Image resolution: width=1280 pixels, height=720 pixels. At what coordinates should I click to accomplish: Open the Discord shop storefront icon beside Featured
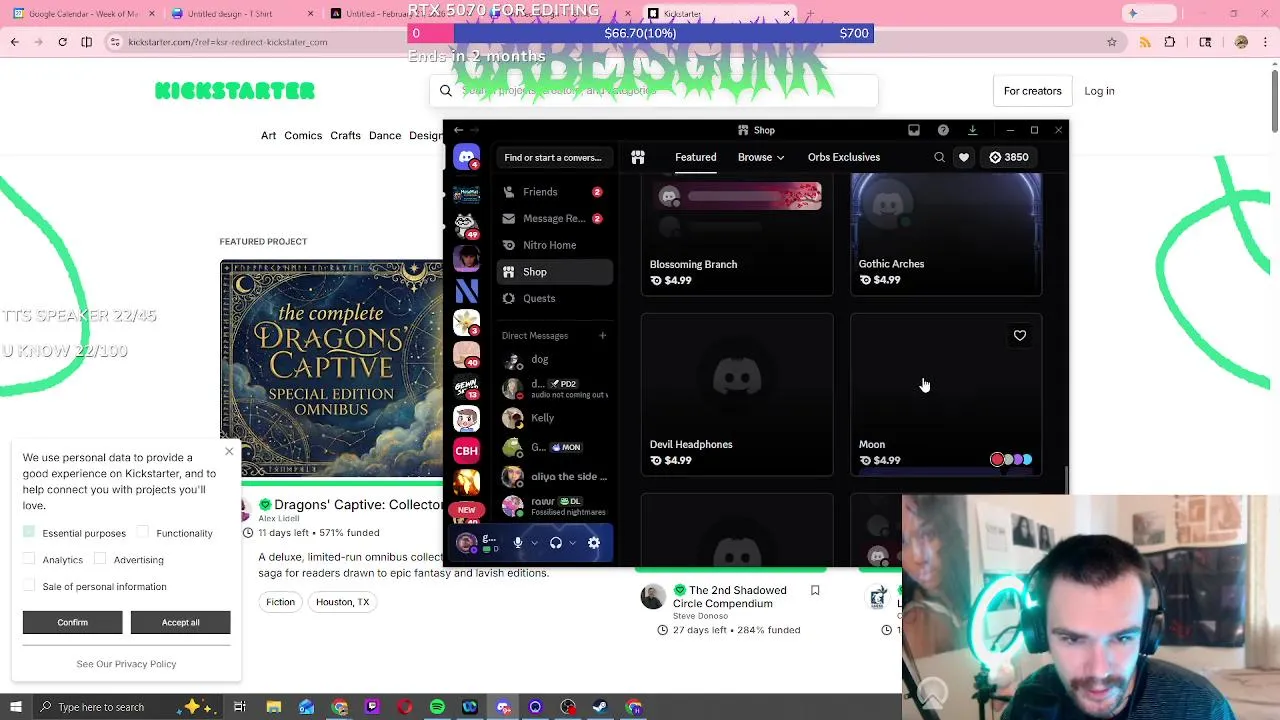[638, 157]
